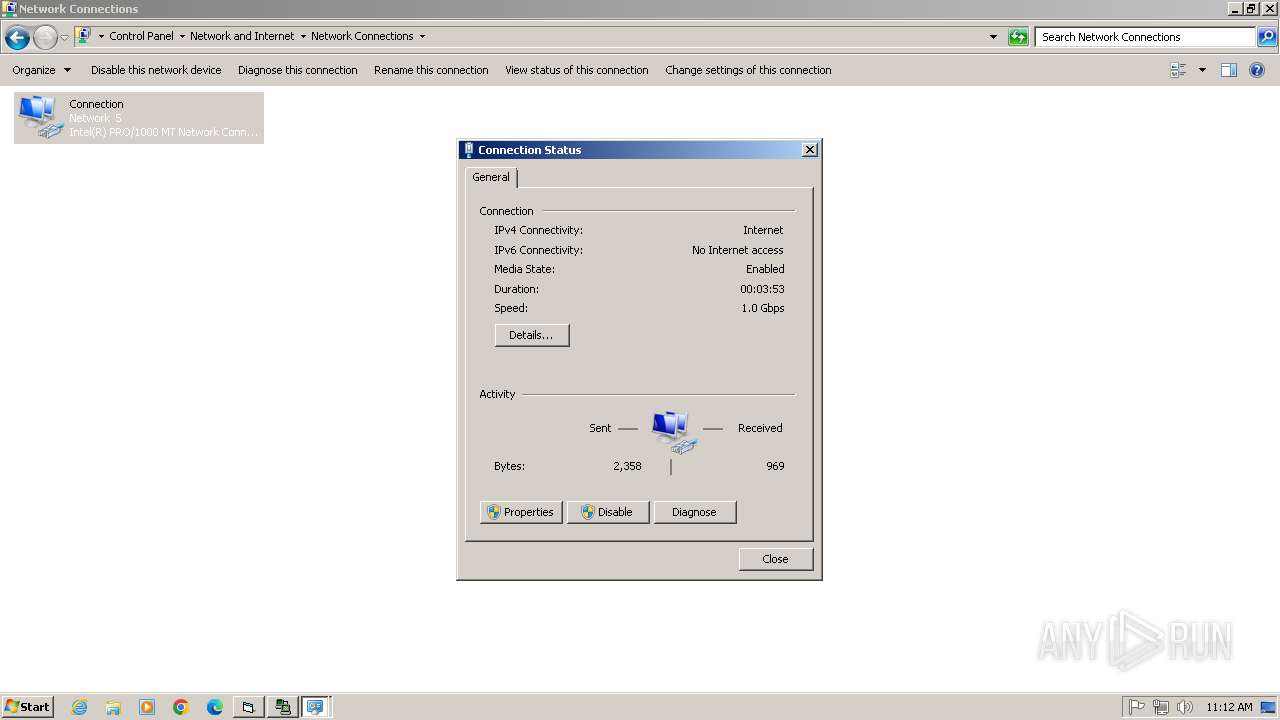Open the recent pages dropdown arrow
Image resolution: width=1280 pixels, height=720 pixels.
click(64, 38)
